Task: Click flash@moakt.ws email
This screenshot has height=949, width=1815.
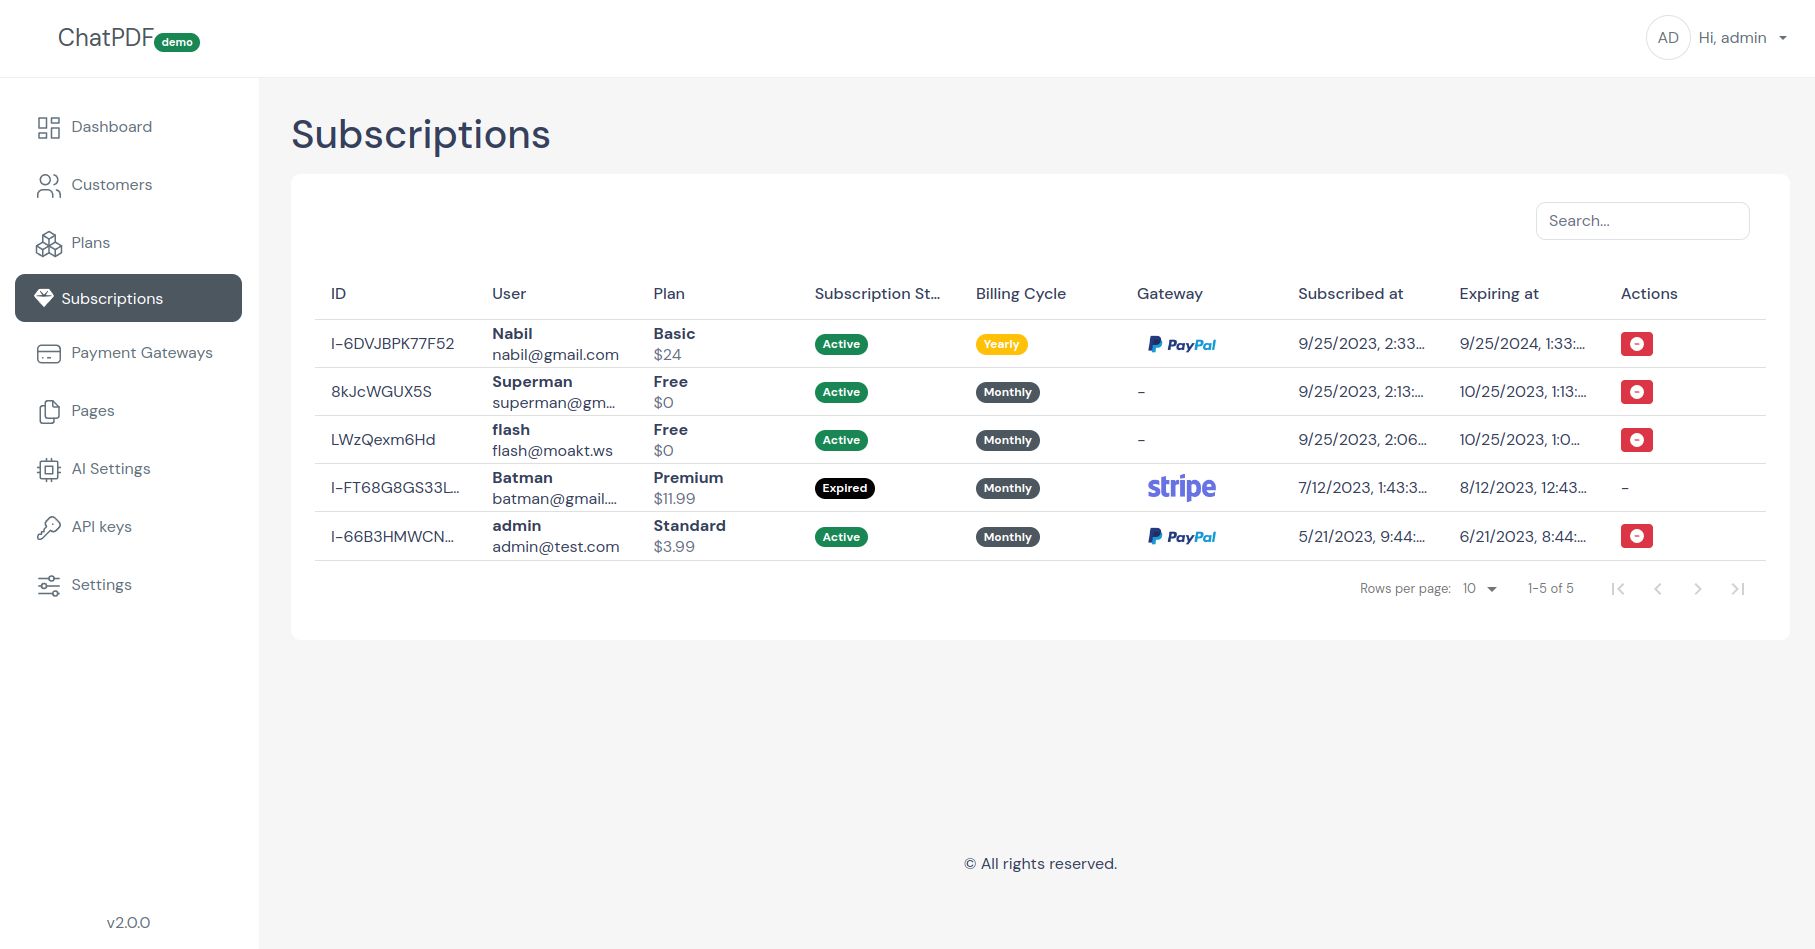Action: pyautogui.click(x=552, y=451)
